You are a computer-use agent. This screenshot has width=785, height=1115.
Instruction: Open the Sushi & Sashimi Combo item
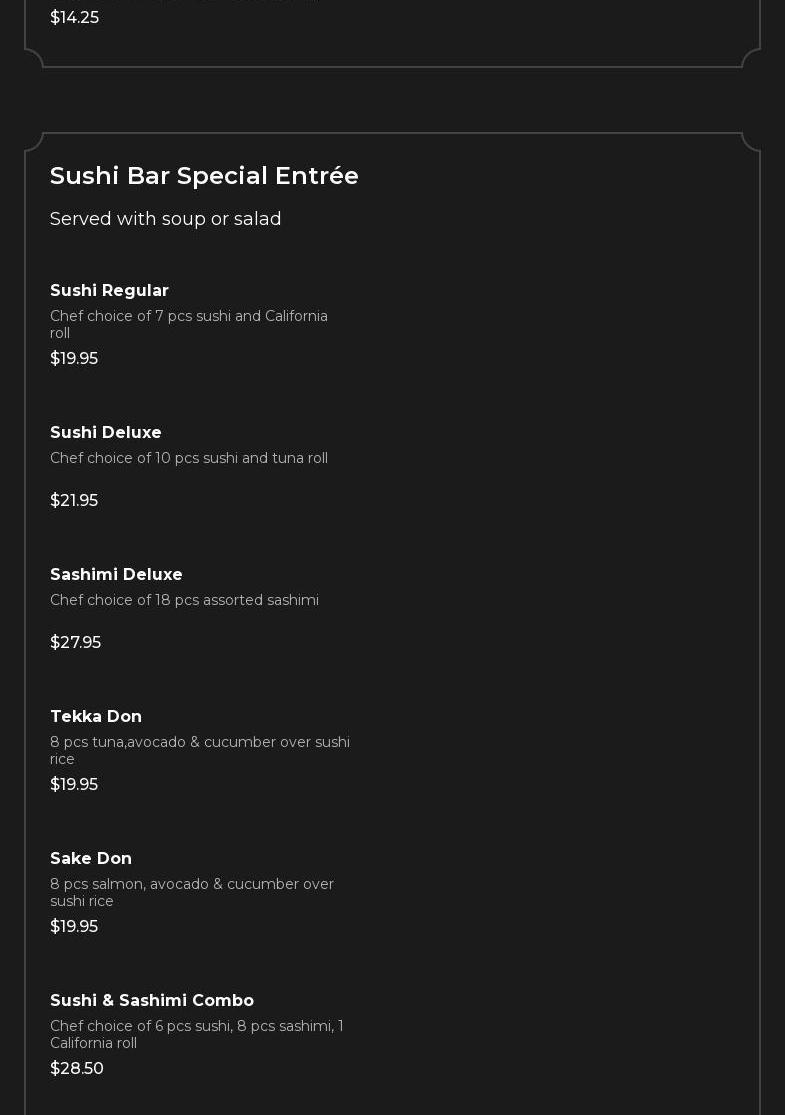coord(152,1001)
